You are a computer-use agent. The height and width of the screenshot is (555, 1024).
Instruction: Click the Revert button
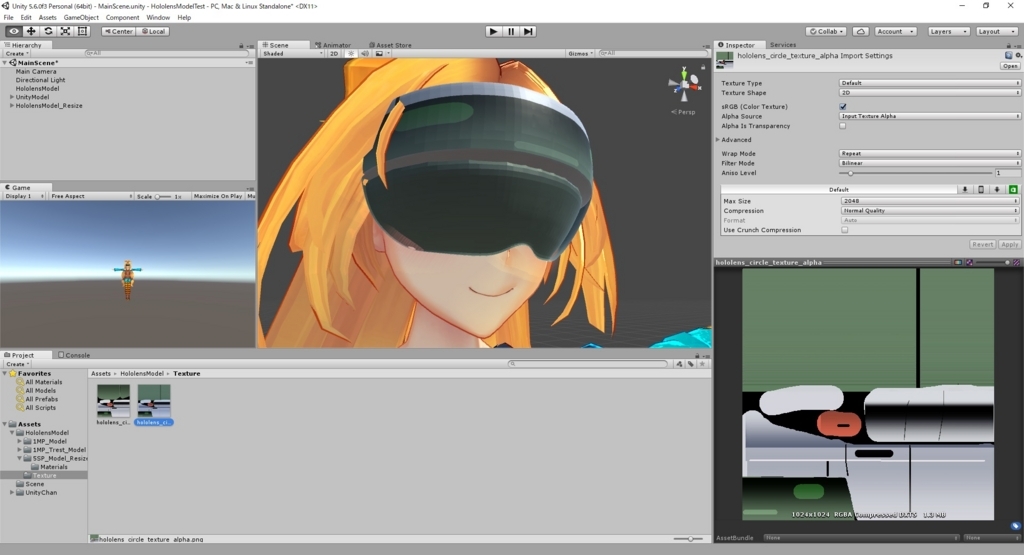click(982, 244)
